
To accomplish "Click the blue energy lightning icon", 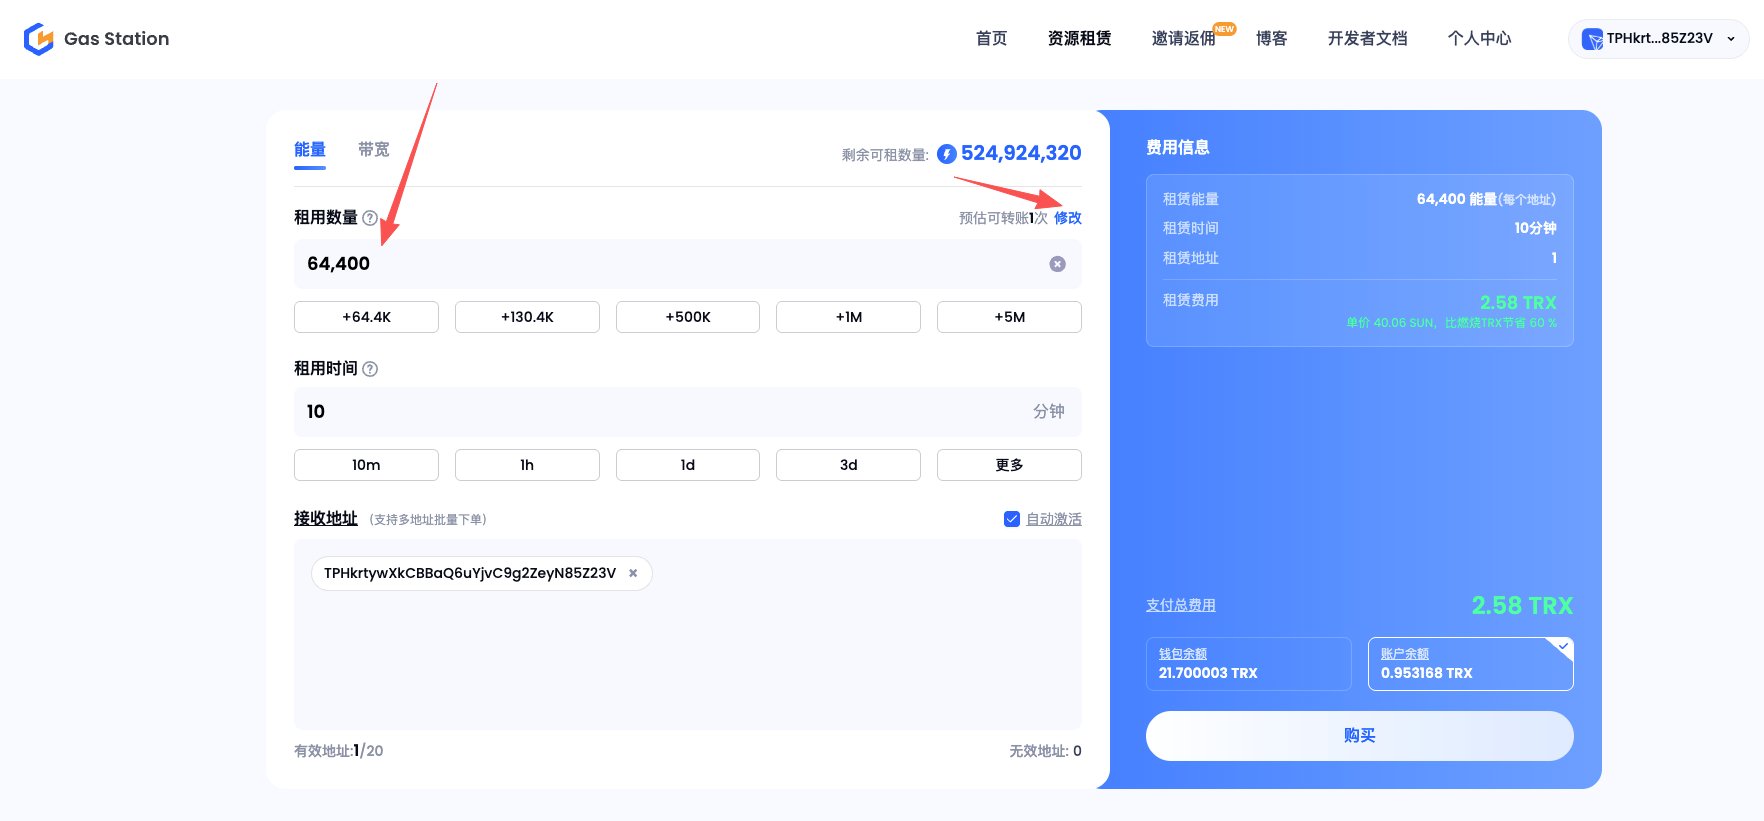I will click(x=946, y=154).
